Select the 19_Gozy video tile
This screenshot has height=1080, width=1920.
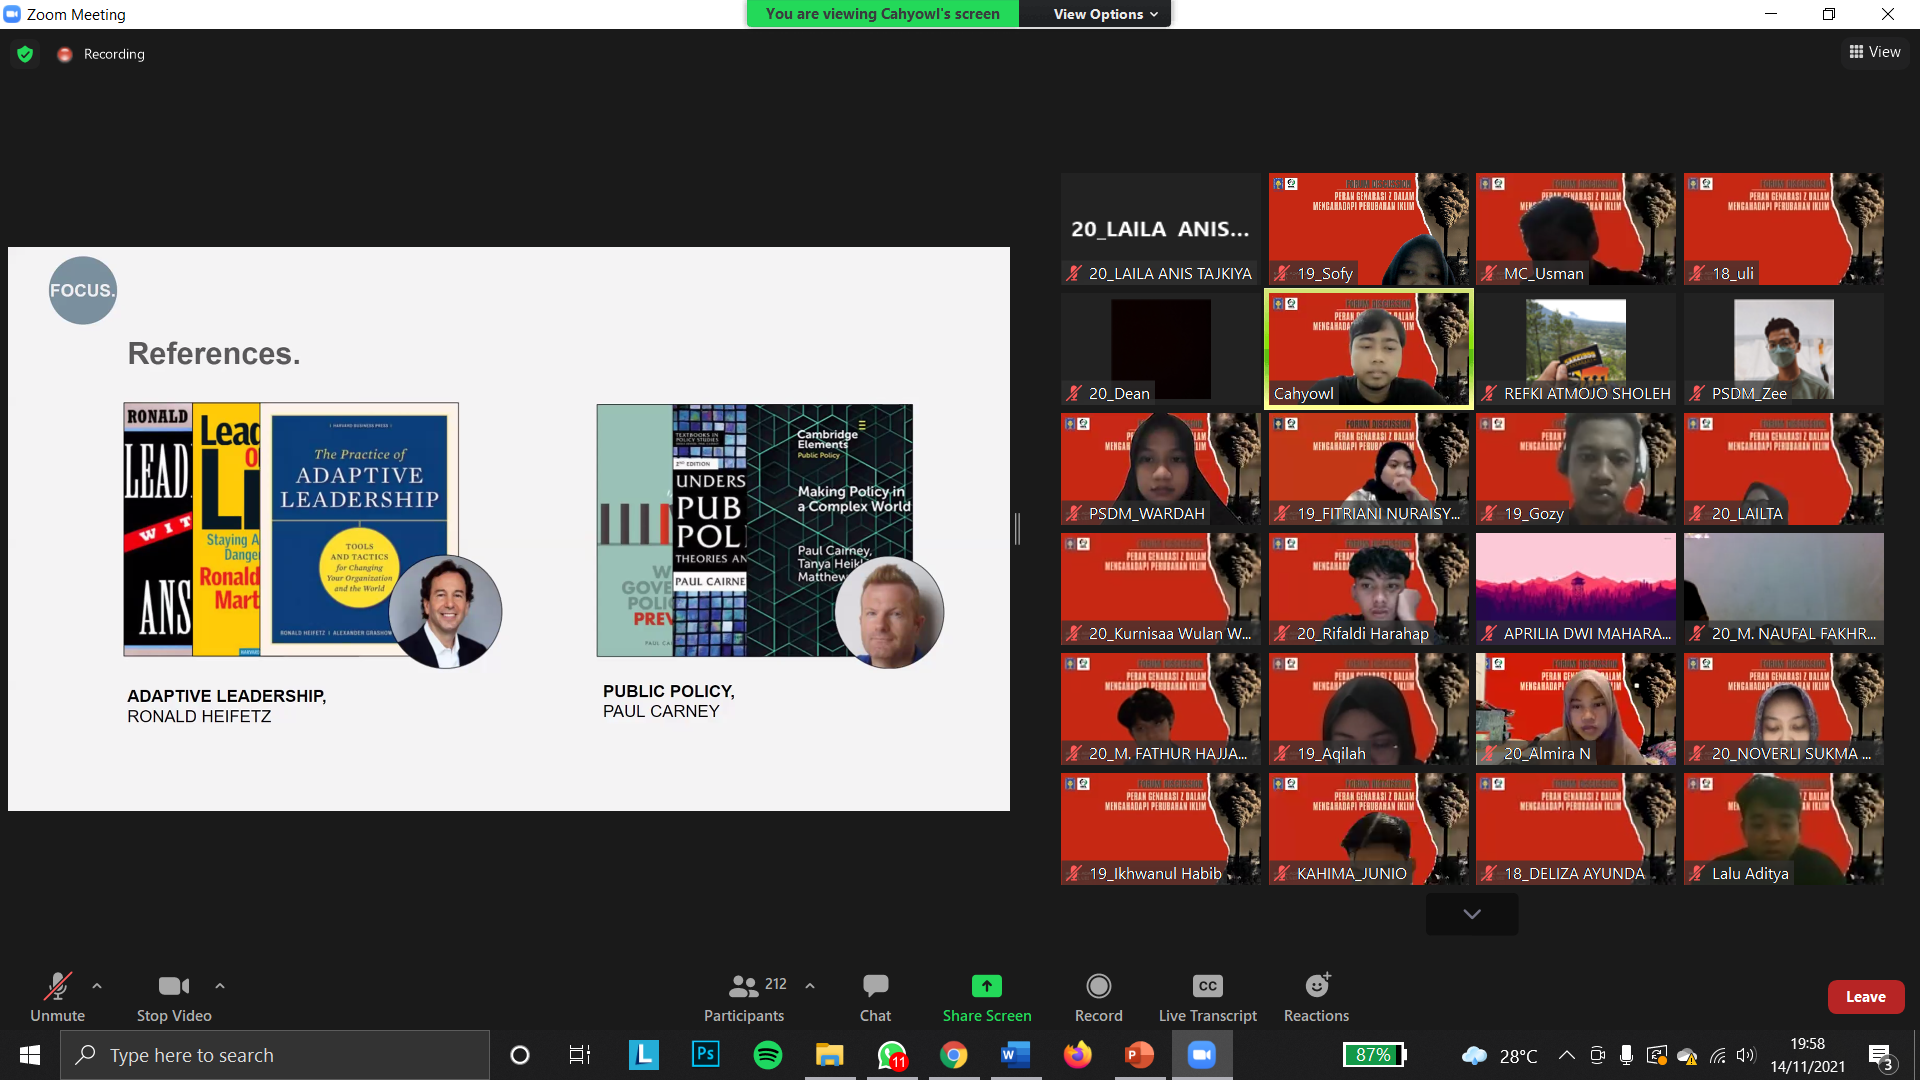pyautogui.click(x=1576, y=469)
